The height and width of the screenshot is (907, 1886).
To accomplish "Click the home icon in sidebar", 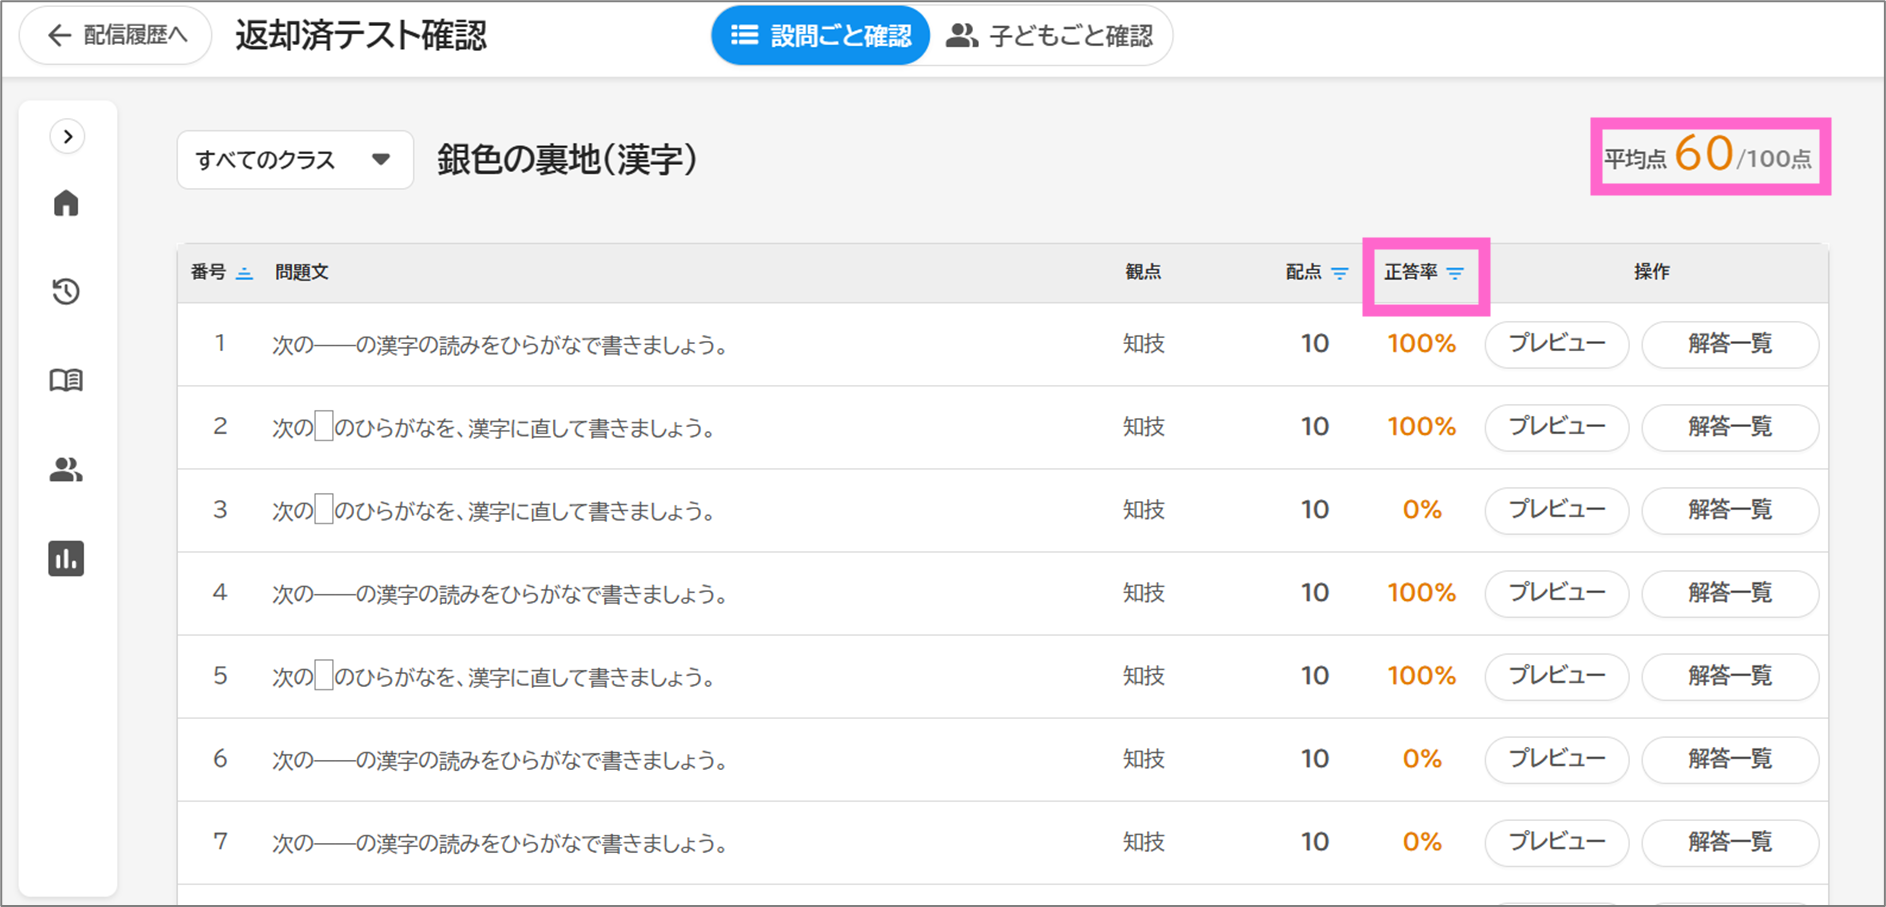I will [x=66, y=203].
